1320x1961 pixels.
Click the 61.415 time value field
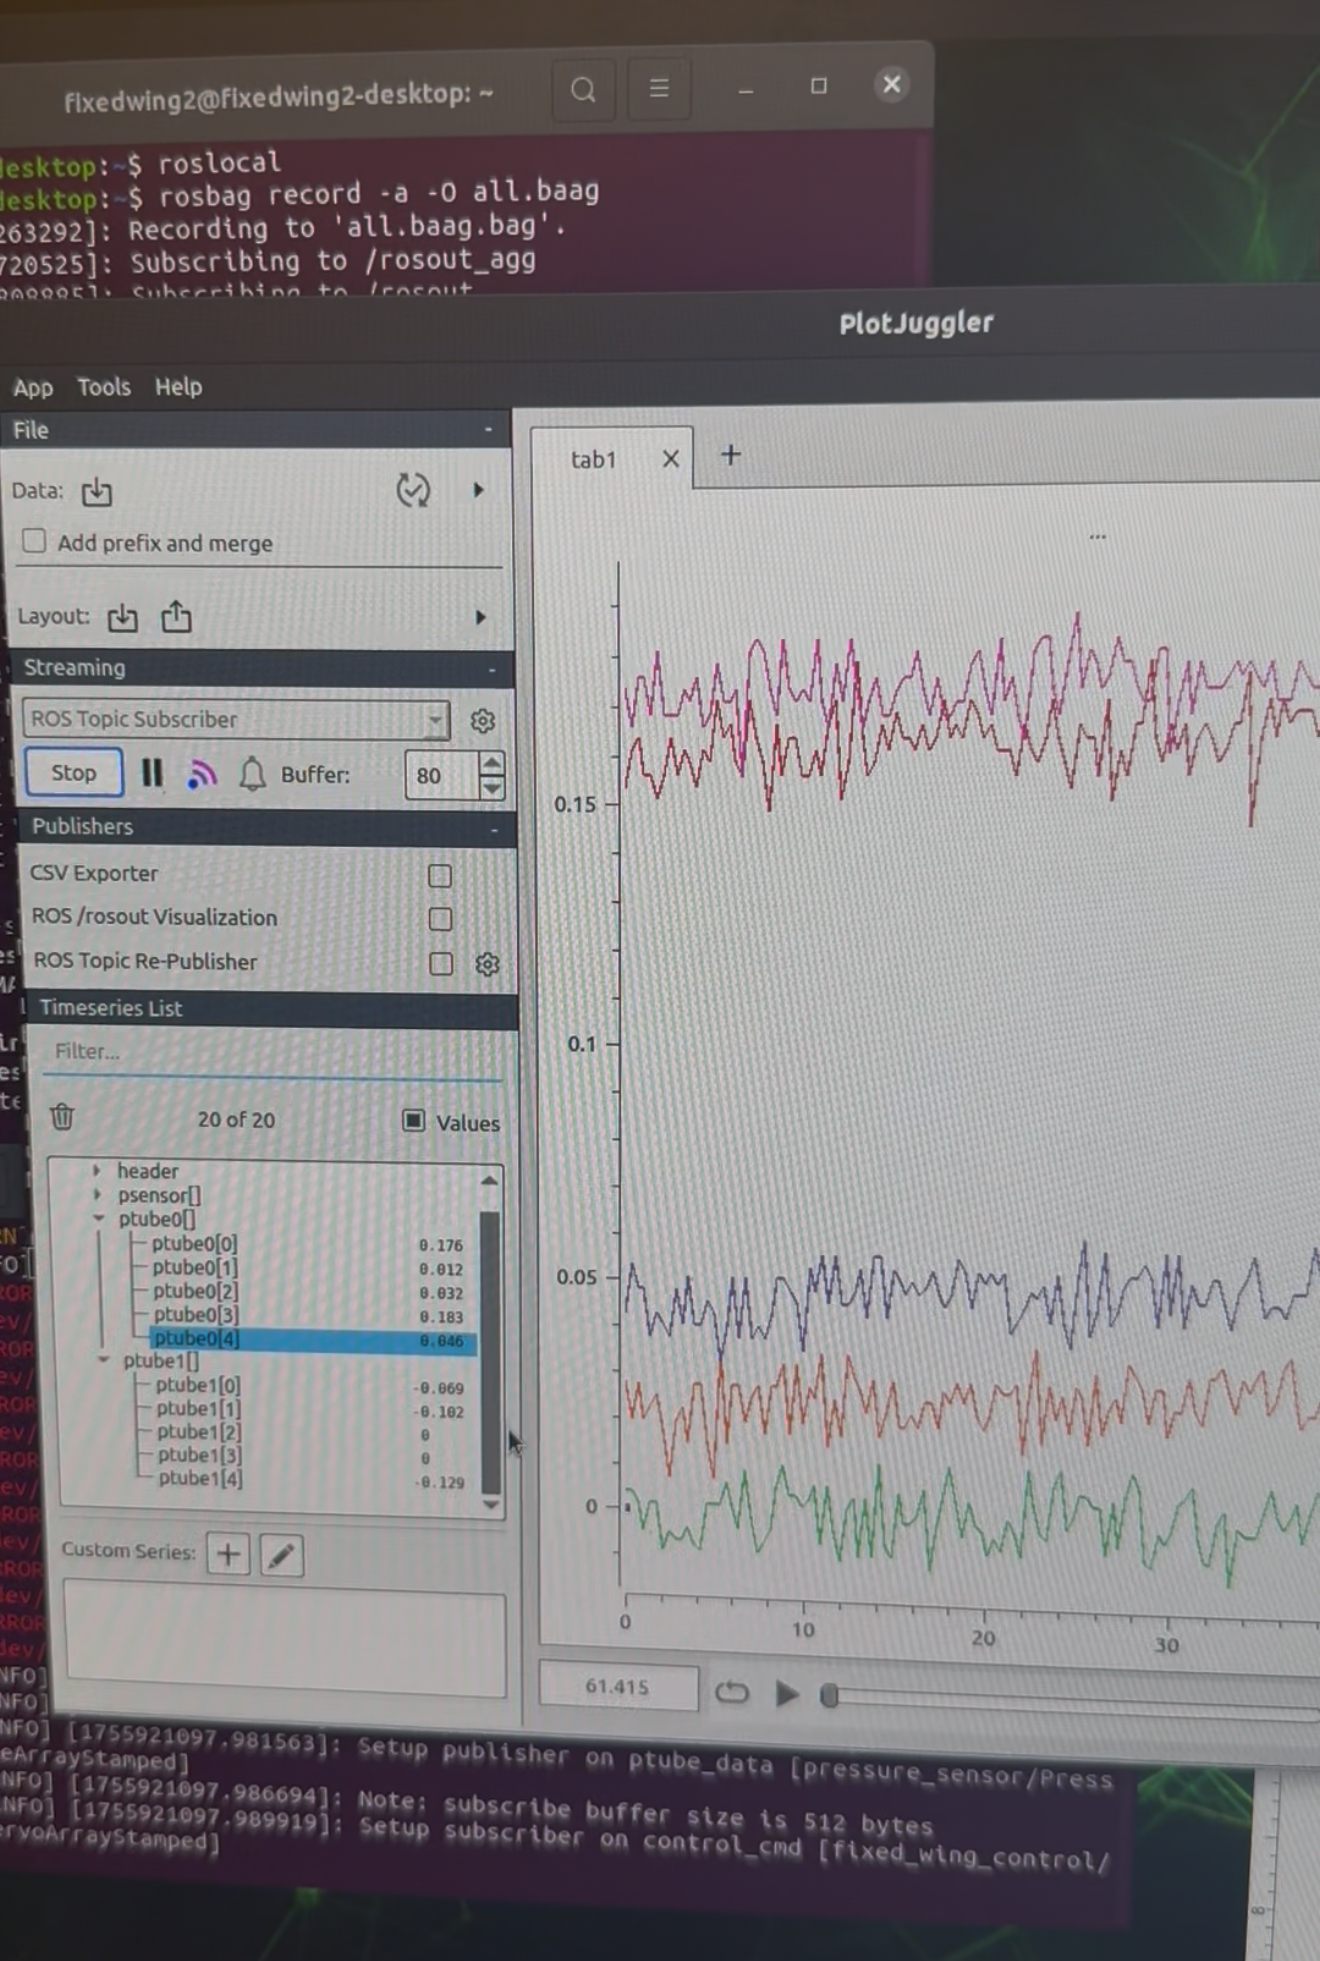(x=618, y=1687)
